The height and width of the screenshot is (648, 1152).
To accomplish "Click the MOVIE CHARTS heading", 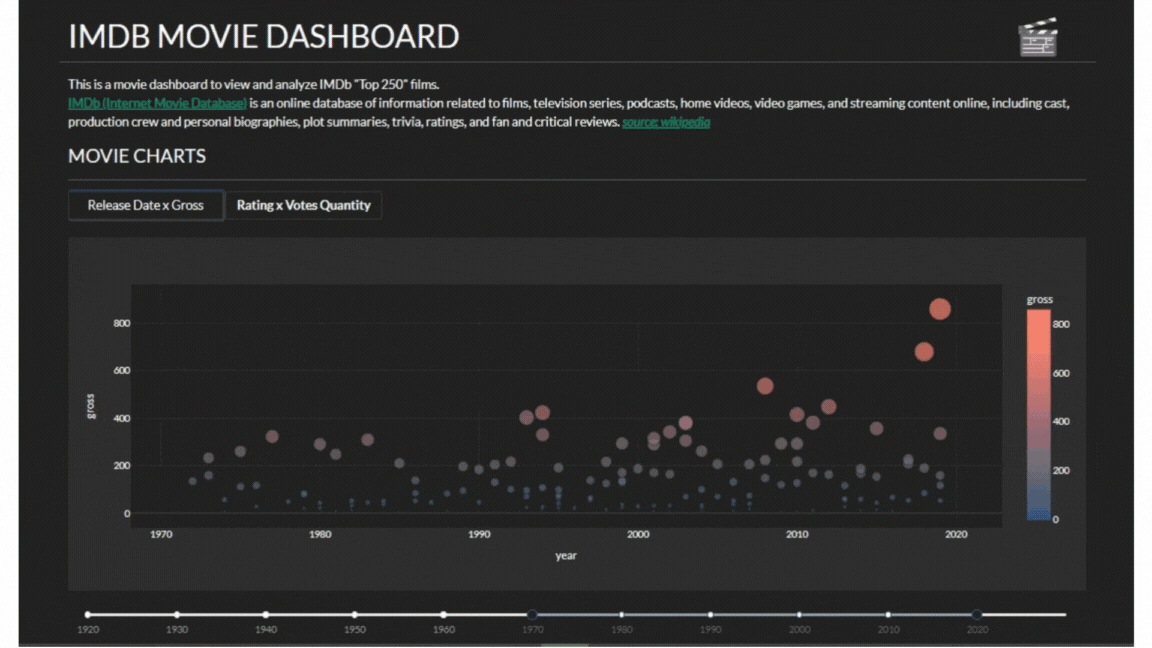I will click(x=135, y=156).
